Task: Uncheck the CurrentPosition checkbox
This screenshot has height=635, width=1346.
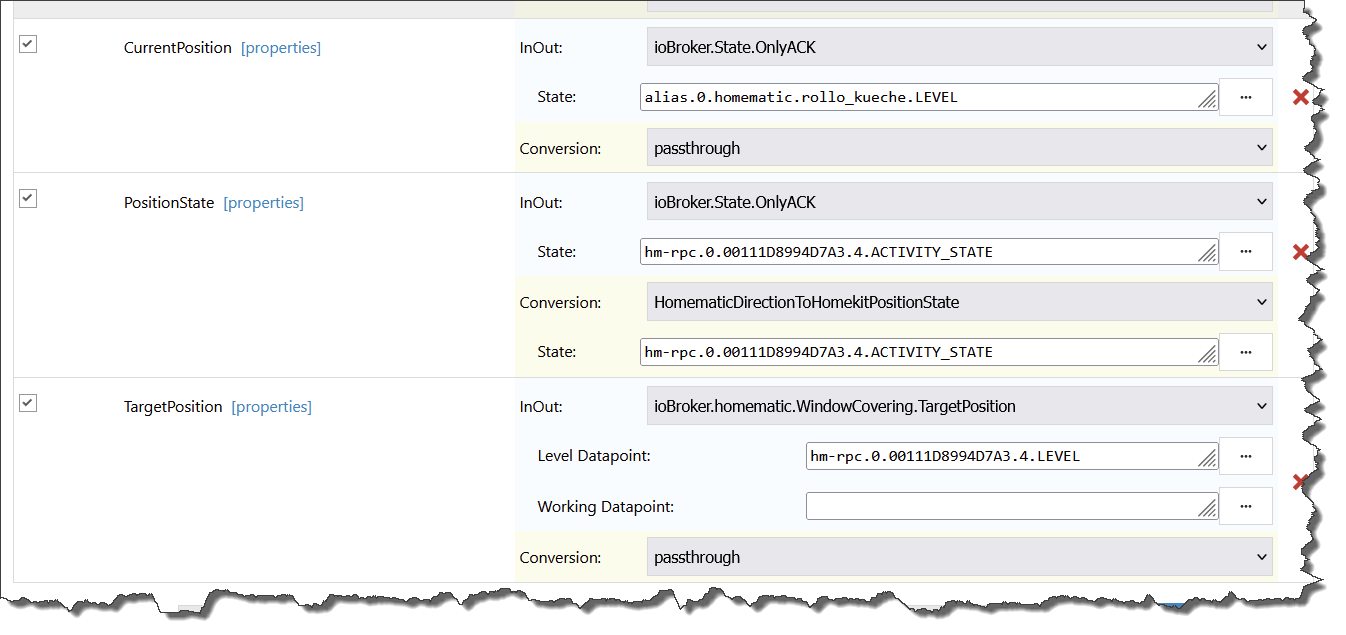Action: (x=28, y=44)
